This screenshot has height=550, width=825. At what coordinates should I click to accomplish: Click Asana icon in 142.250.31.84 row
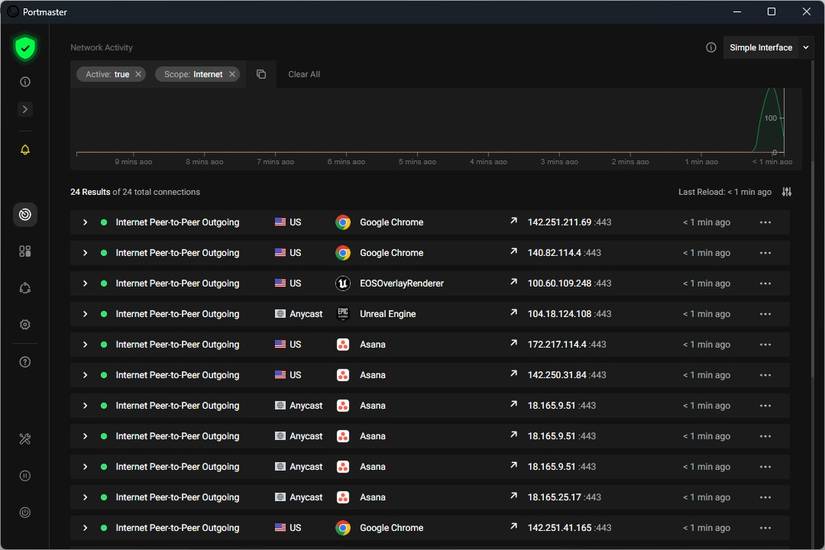coord(343,375)
